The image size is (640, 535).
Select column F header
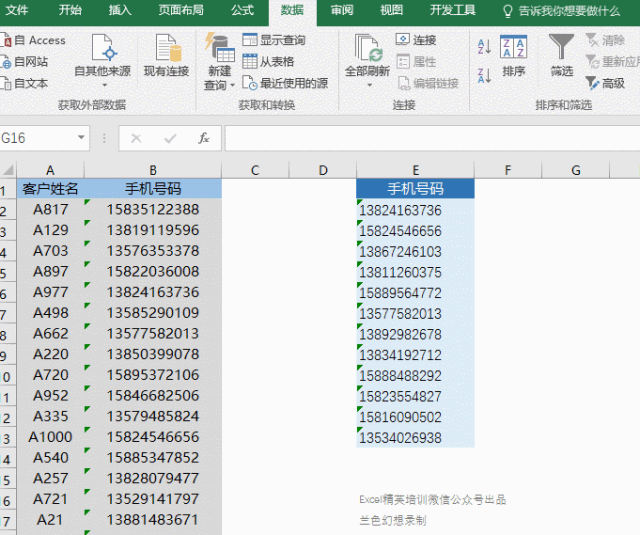coord(508,170)
